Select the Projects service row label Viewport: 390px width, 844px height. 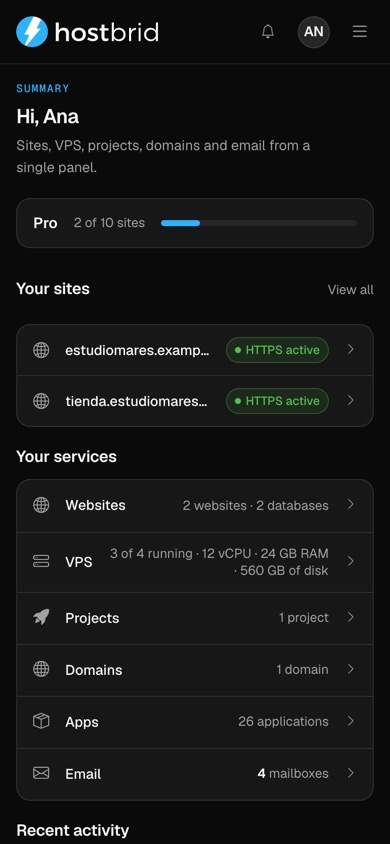click(92, 618)
